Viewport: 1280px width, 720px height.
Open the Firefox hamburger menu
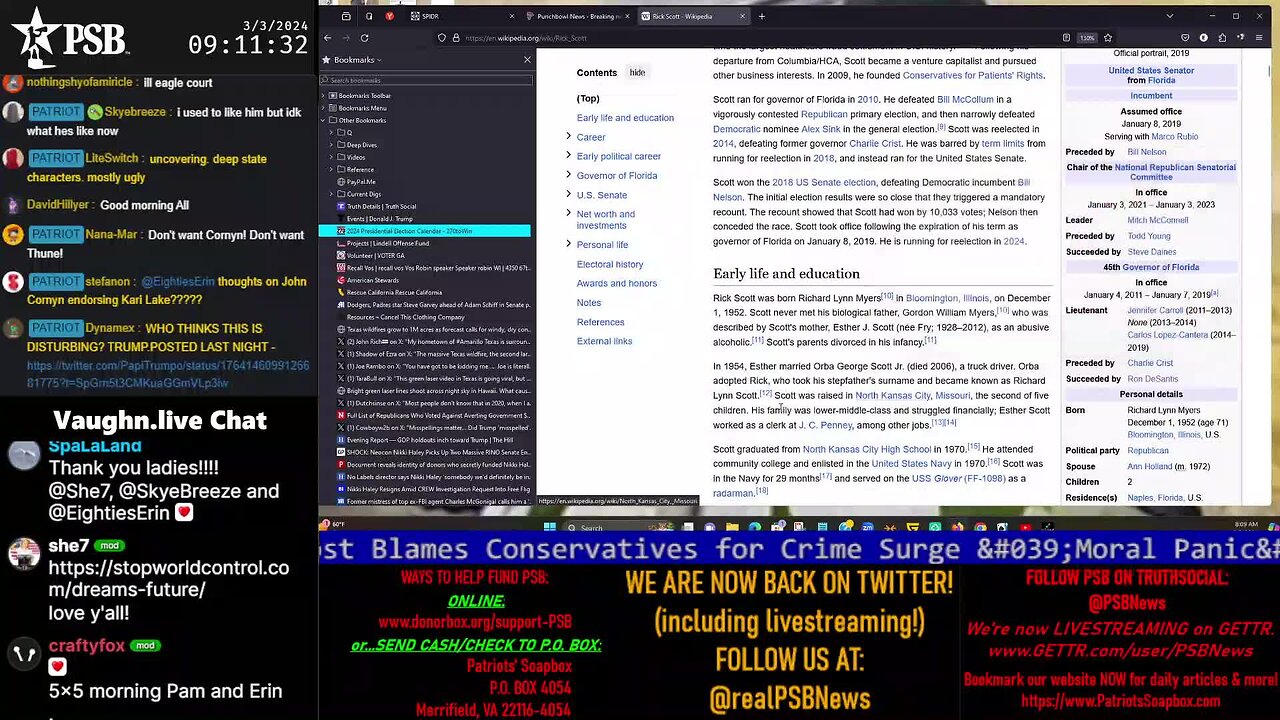[1259, 38]
